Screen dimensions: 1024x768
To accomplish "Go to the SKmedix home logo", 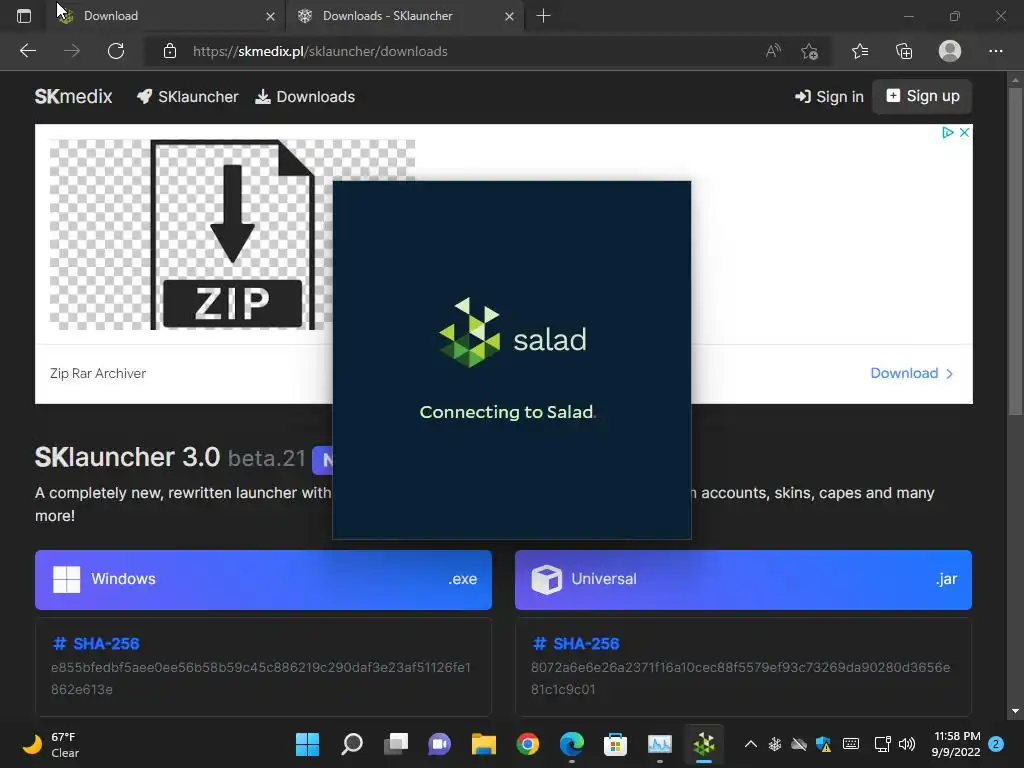I will (73, 97).
